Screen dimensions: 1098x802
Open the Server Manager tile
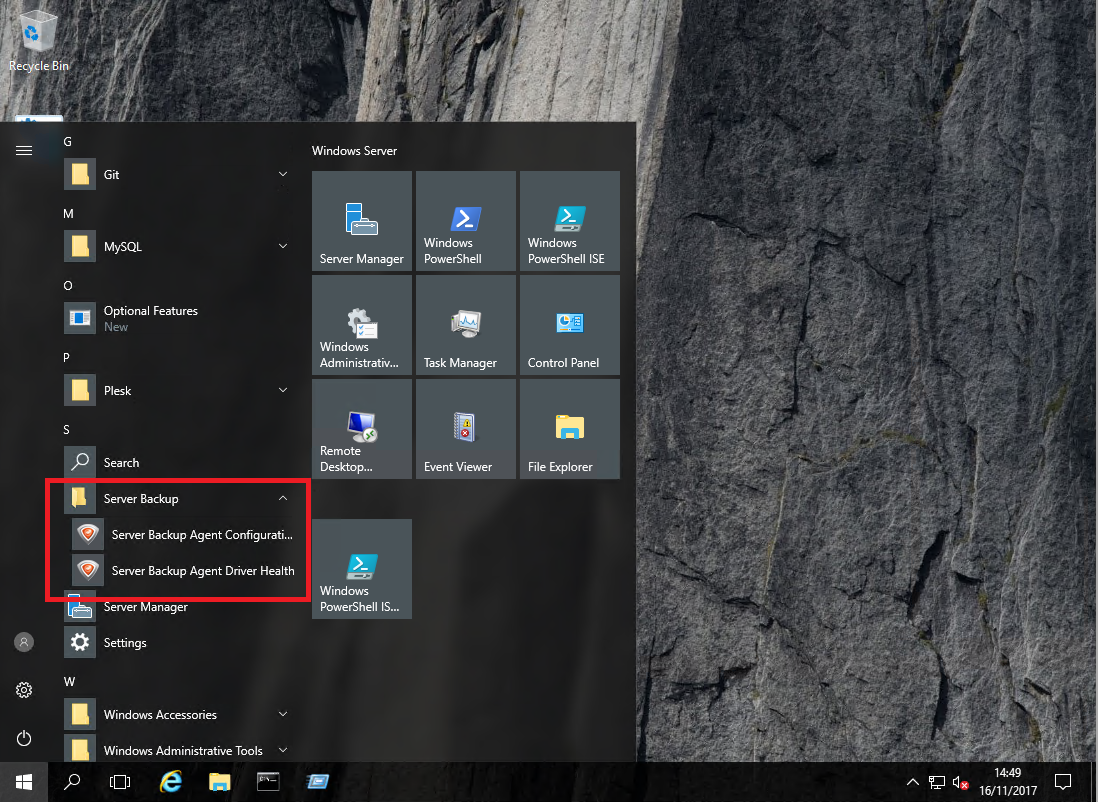point(361,221)
